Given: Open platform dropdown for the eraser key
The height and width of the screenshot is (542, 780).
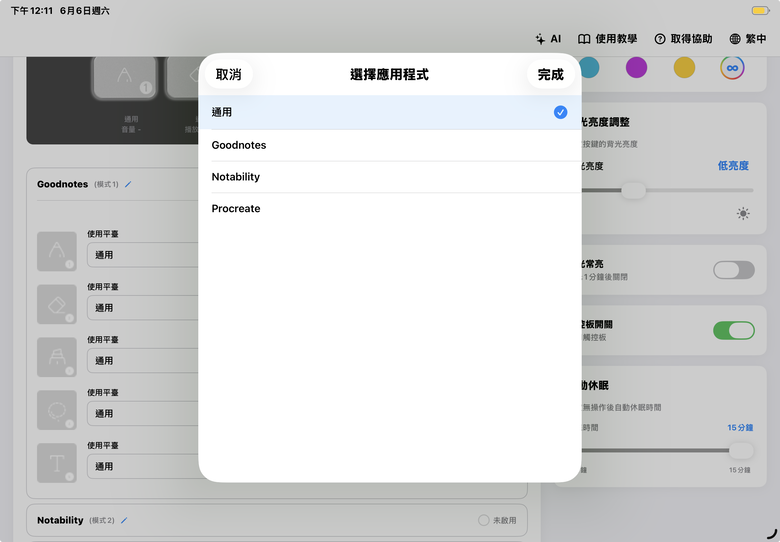Looking at the screenshot, I should click(143, 308).
